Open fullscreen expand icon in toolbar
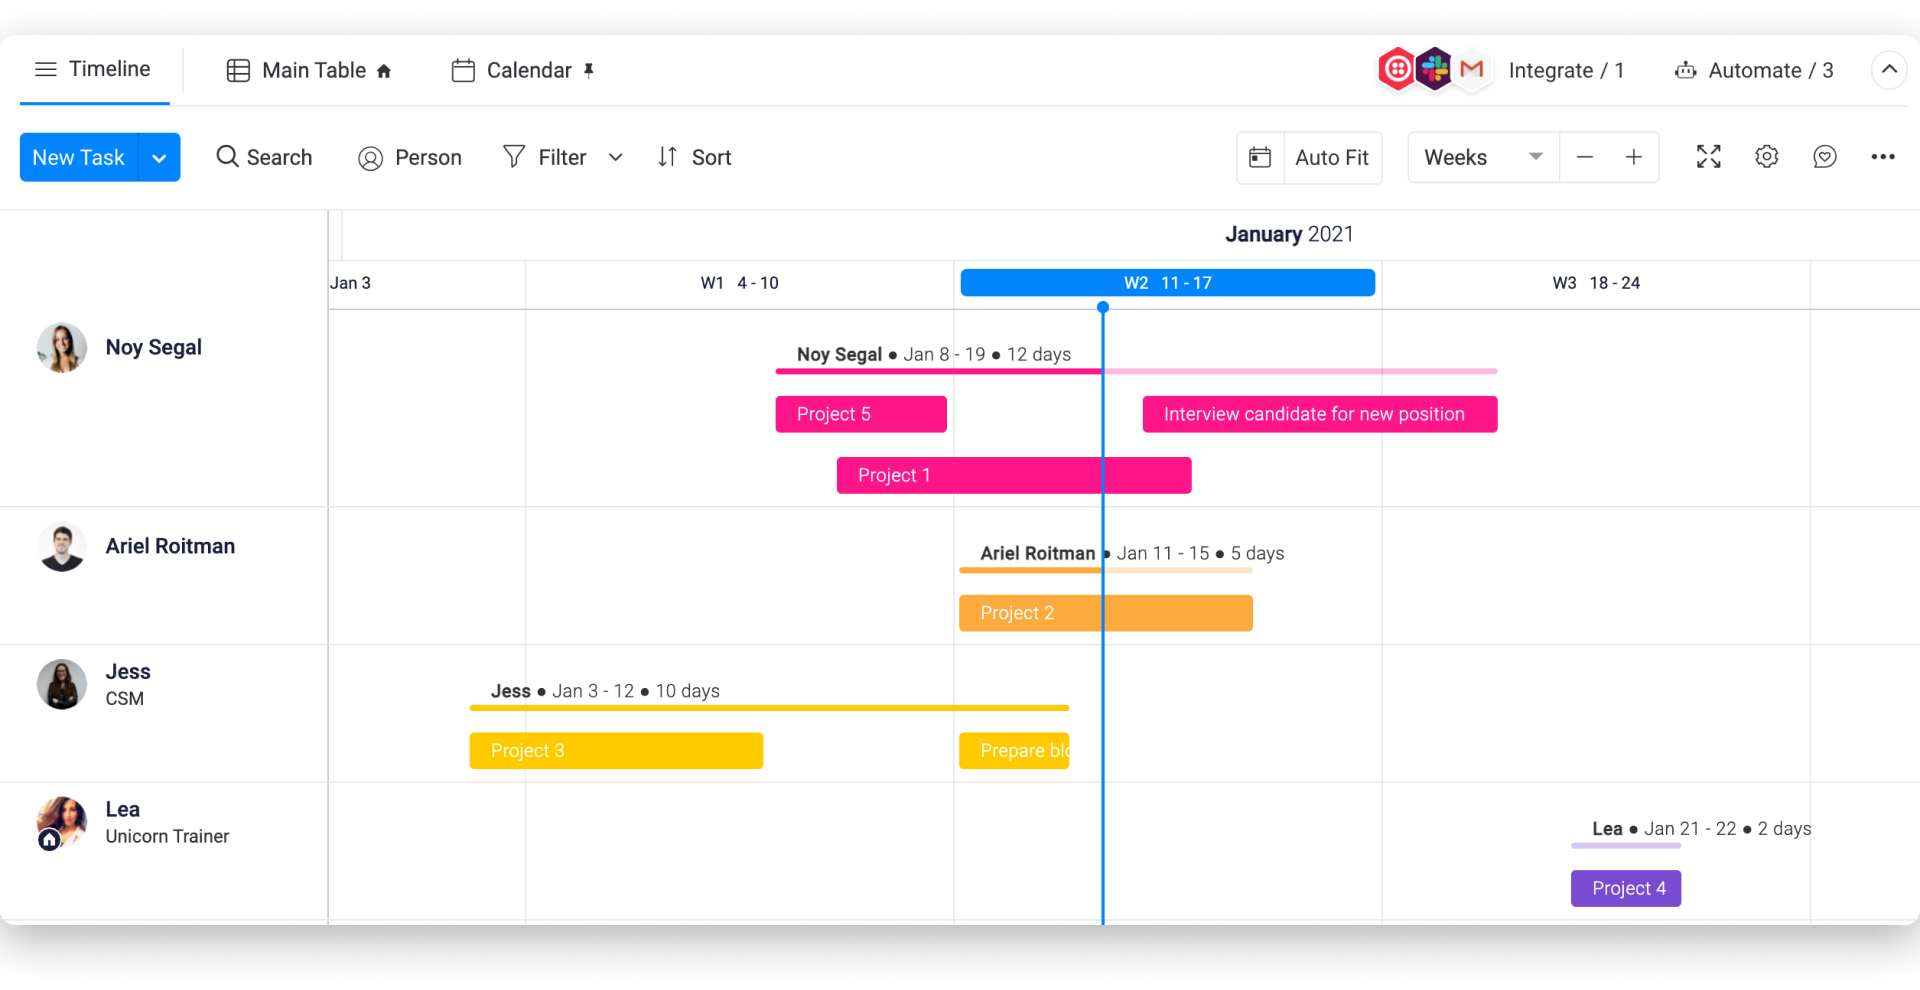Screen dimensions: 1920x990 coord(1708,157)
